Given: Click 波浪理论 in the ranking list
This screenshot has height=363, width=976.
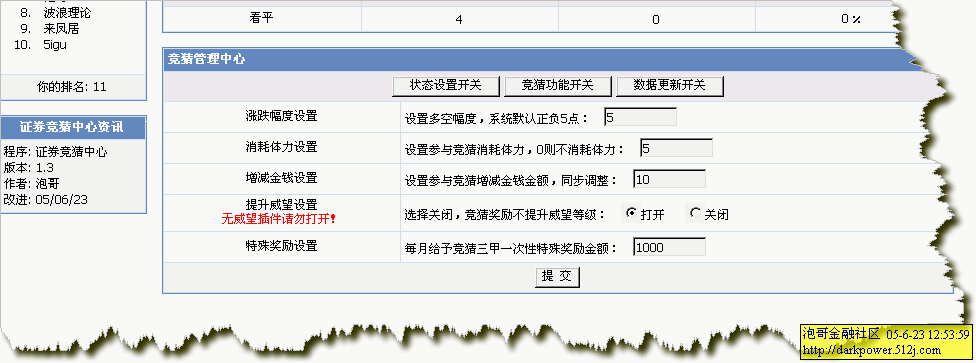Looking at the screenshot, I should pos(67,12).
